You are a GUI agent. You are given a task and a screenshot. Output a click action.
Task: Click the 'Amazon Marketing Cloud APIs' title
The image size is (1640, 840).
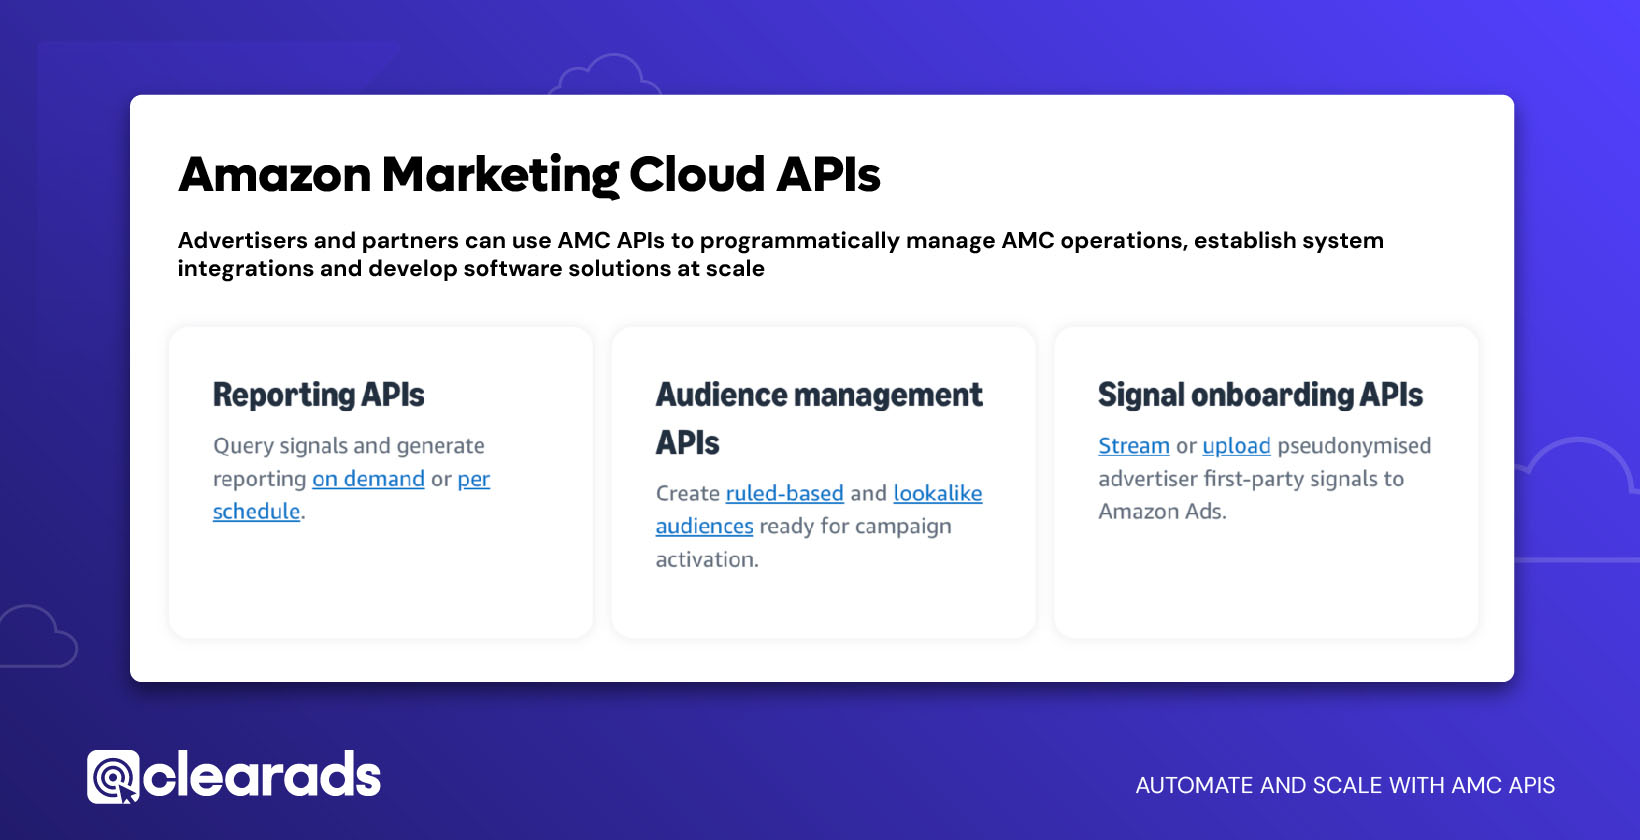tap(529, 175)
